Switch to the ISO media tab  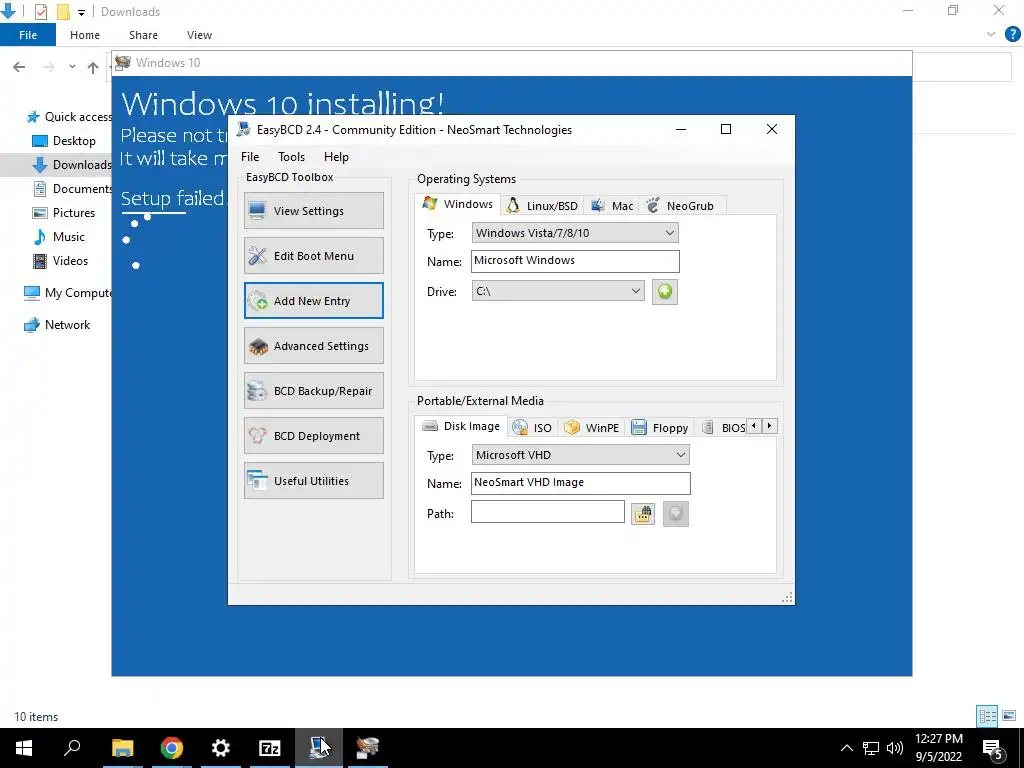pyautogui.click(x=532, y=428)
